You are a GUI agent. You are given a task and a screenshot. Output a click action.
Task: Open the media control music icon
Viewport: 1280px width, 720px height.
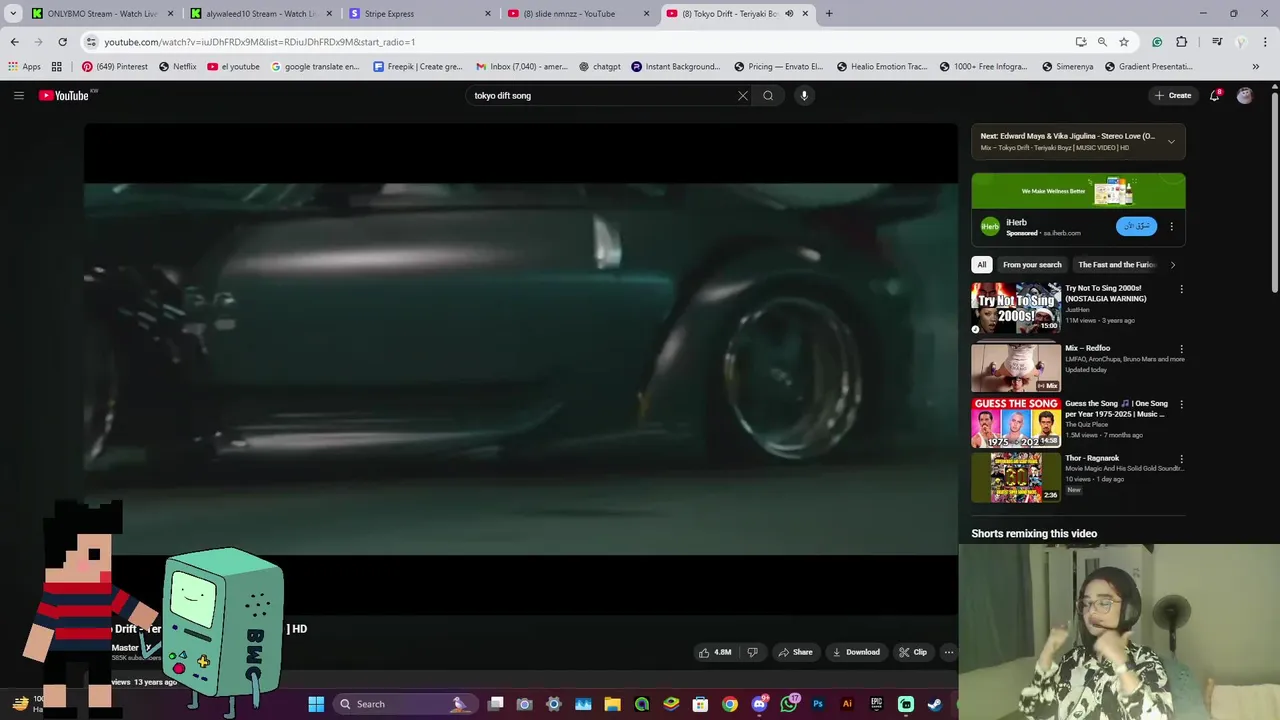click(x=1217, y=42)
